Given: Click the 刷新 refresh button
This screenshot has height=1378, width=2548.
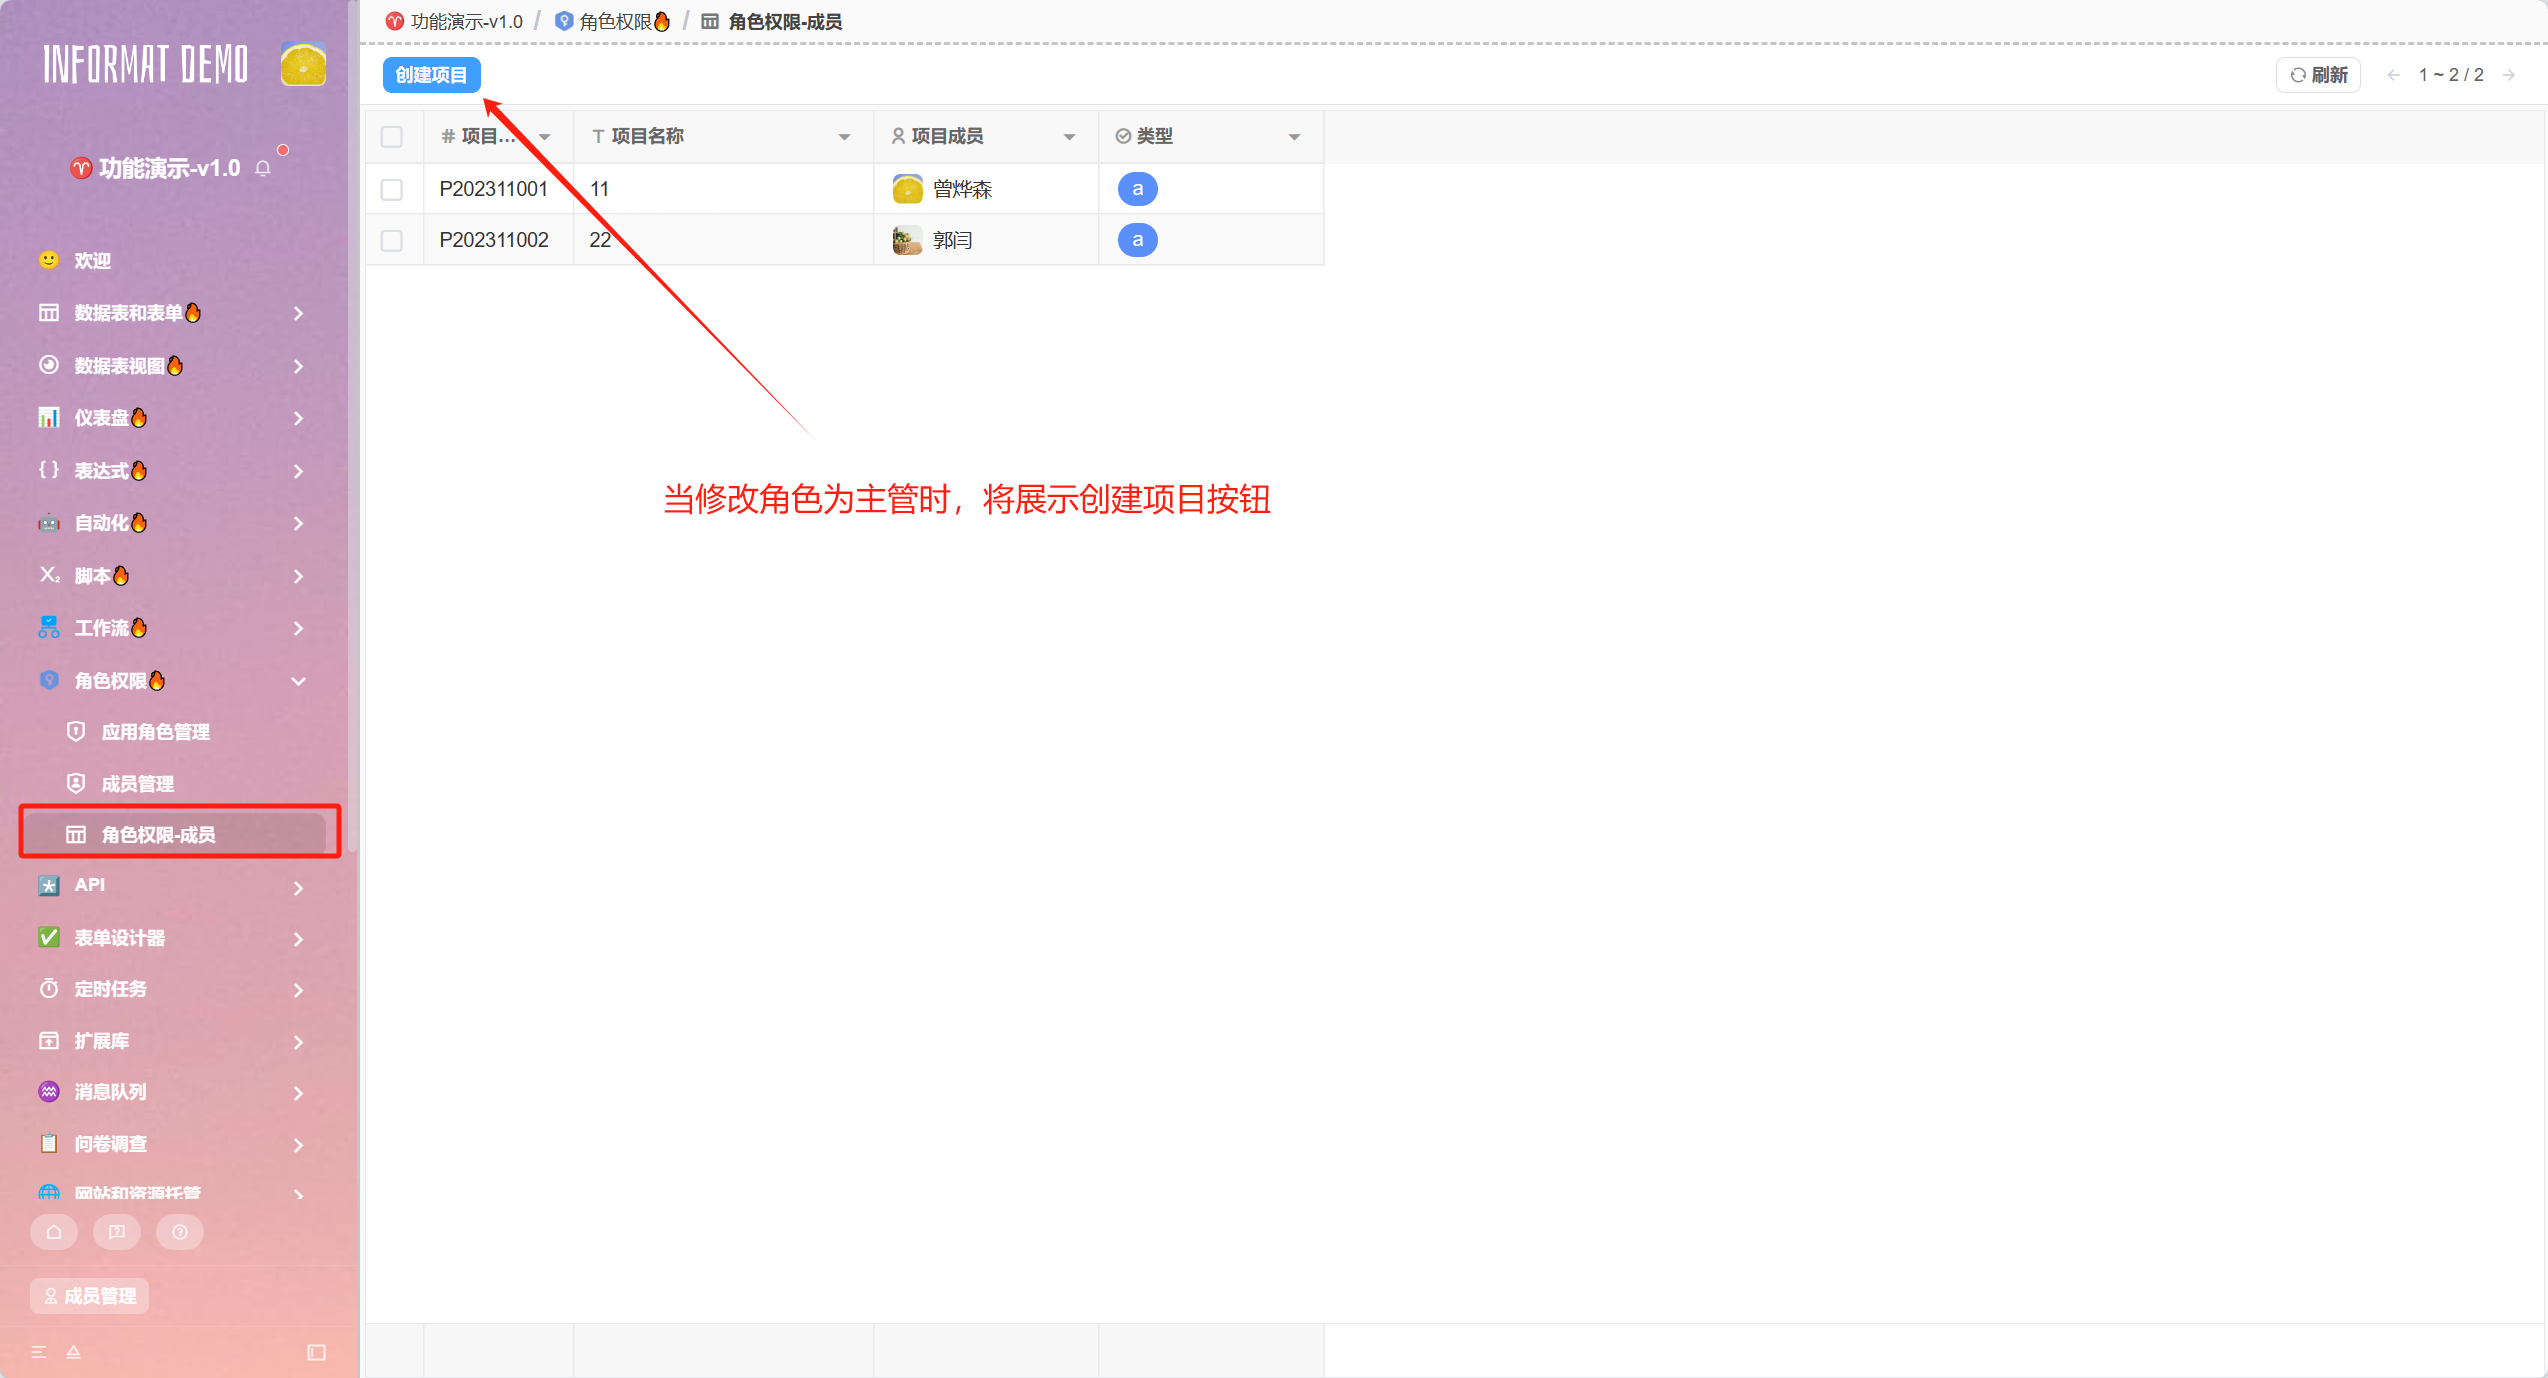Looking at the screenshot, I should pos(2318,75).
